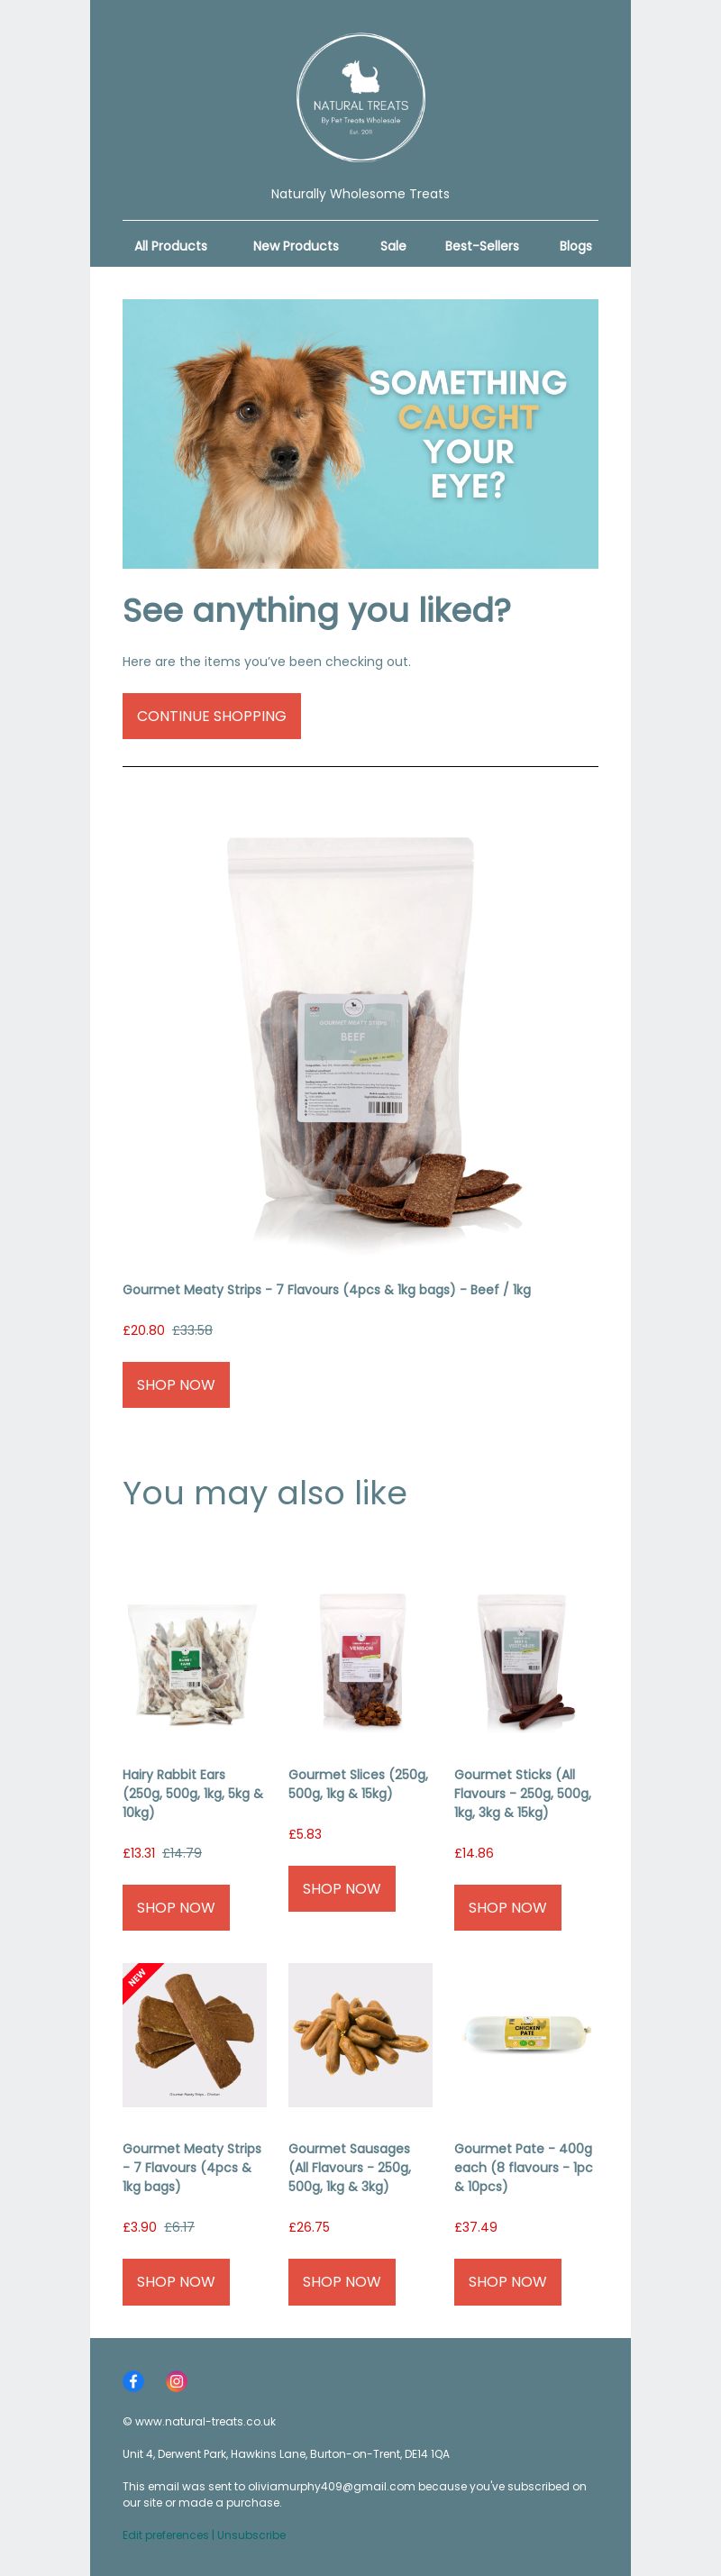Go to New Products section
This screenshot has height=2576, width=721.
pos(296,246)
